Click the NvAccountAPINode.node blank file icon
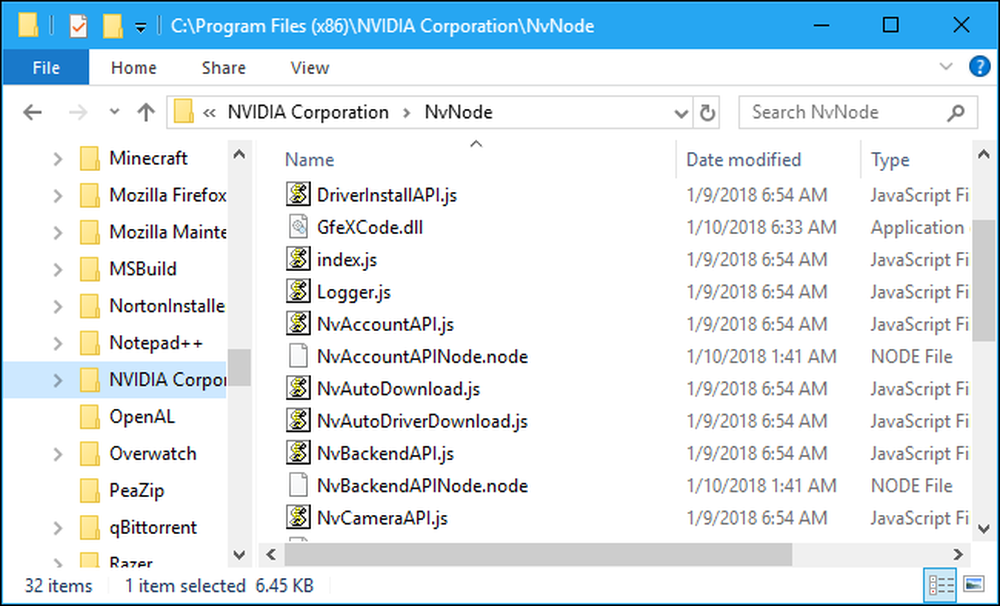 tap(298, 356)
